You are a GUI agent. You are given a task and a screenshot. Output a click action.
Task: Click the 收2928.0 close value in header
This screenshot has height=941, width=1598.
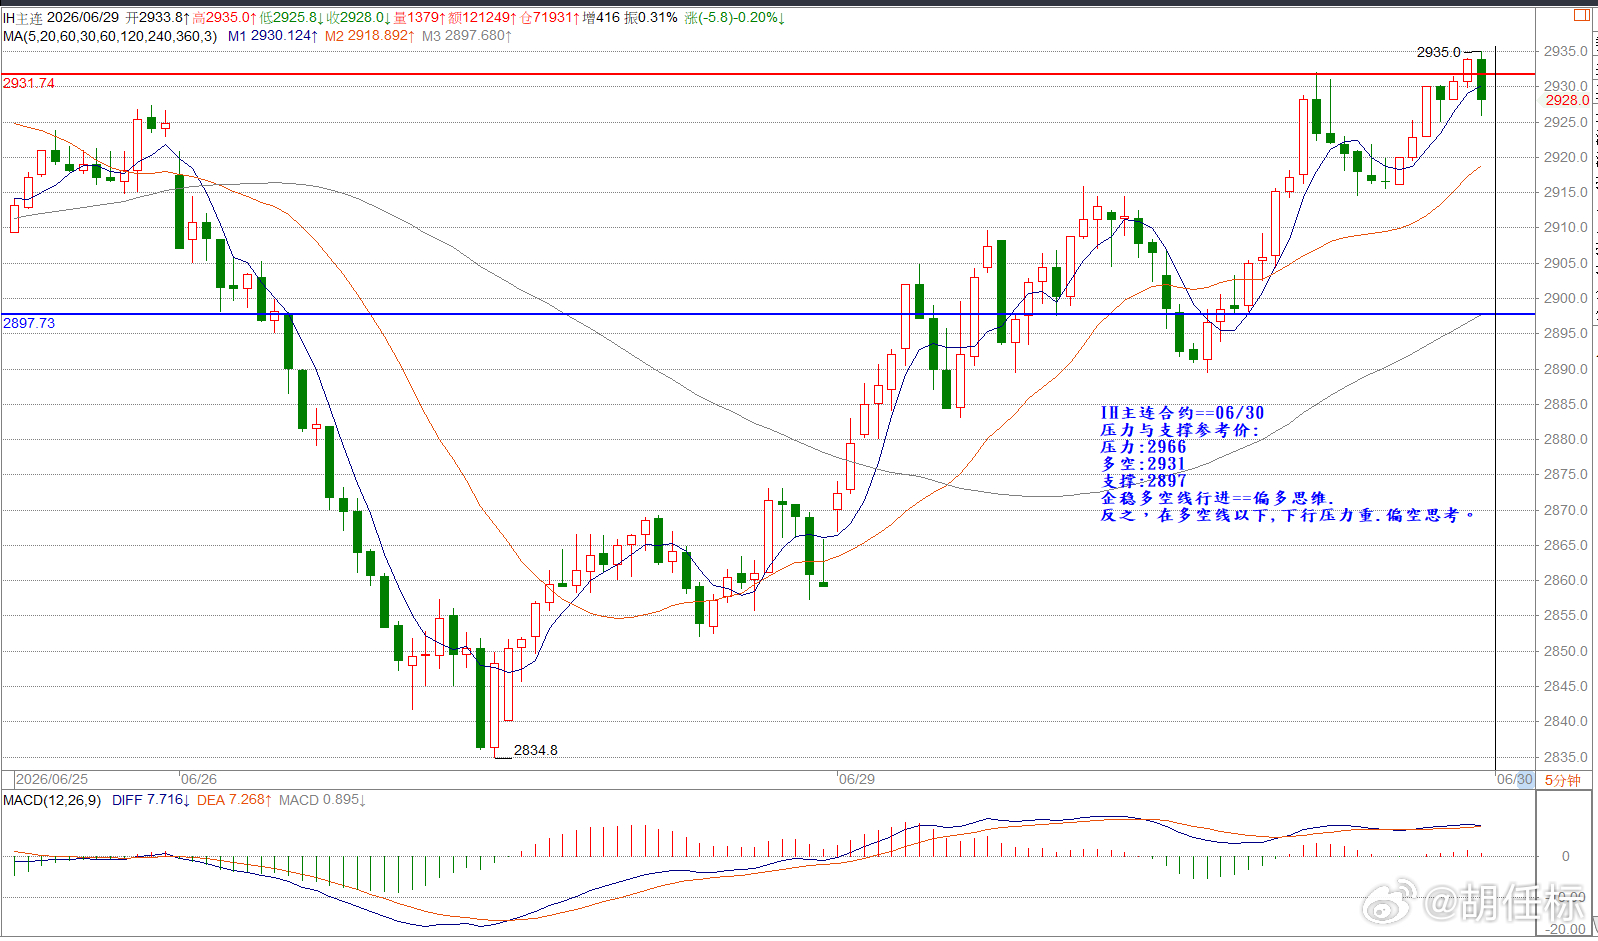(358, 18)
